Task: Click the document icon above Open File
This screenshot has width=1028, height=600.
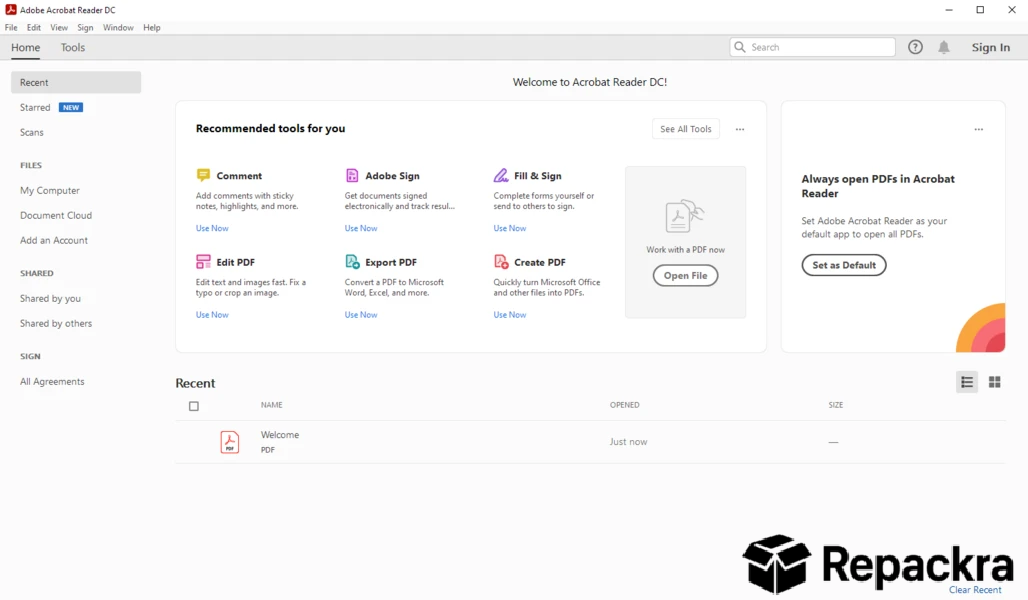Action: tap(685, 216)
